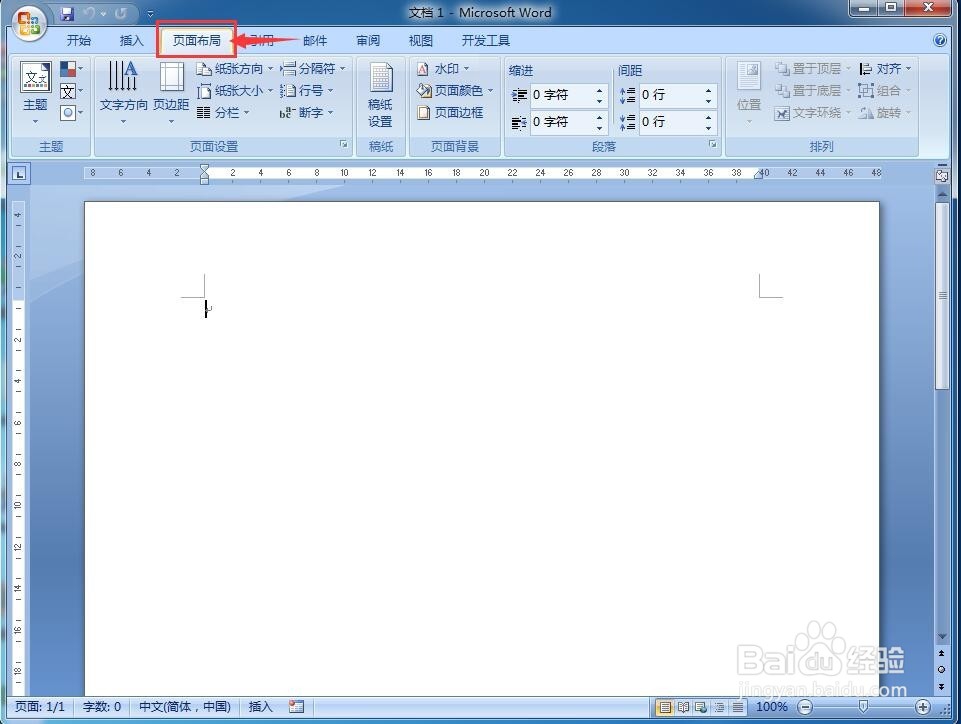The width and height of the screenshot is (961, 724).
Task: Open the 主题 themes gallery
Action: point(36,91)
